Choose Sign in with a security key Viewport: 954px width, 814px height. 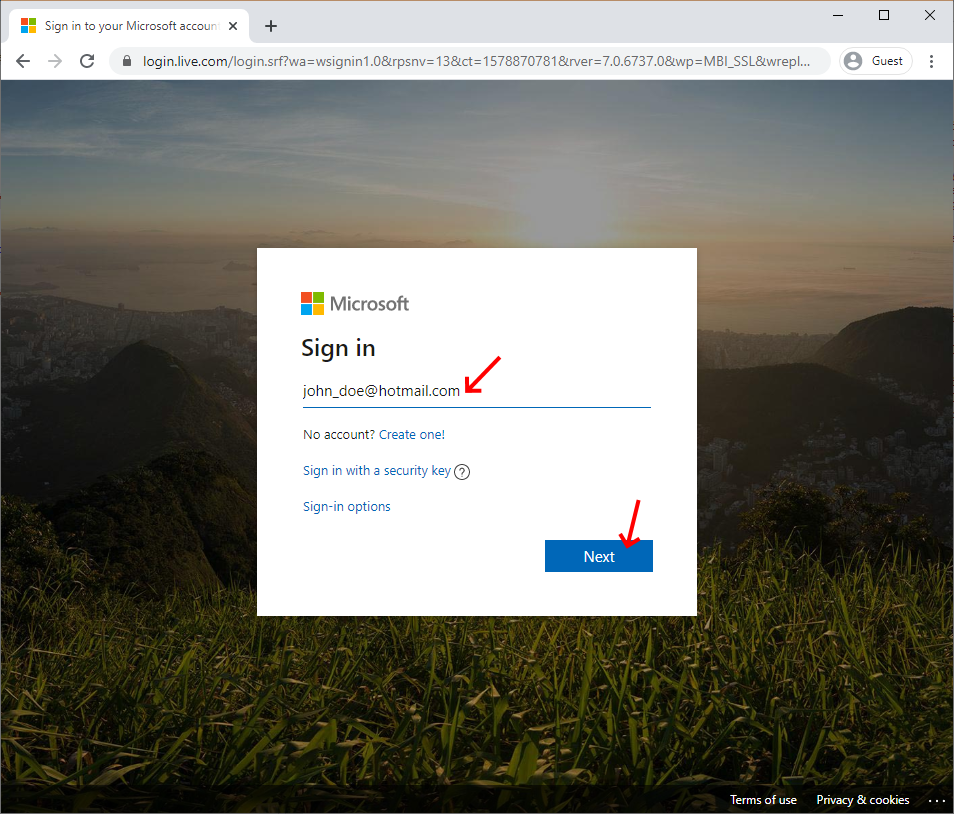[376, 471]
